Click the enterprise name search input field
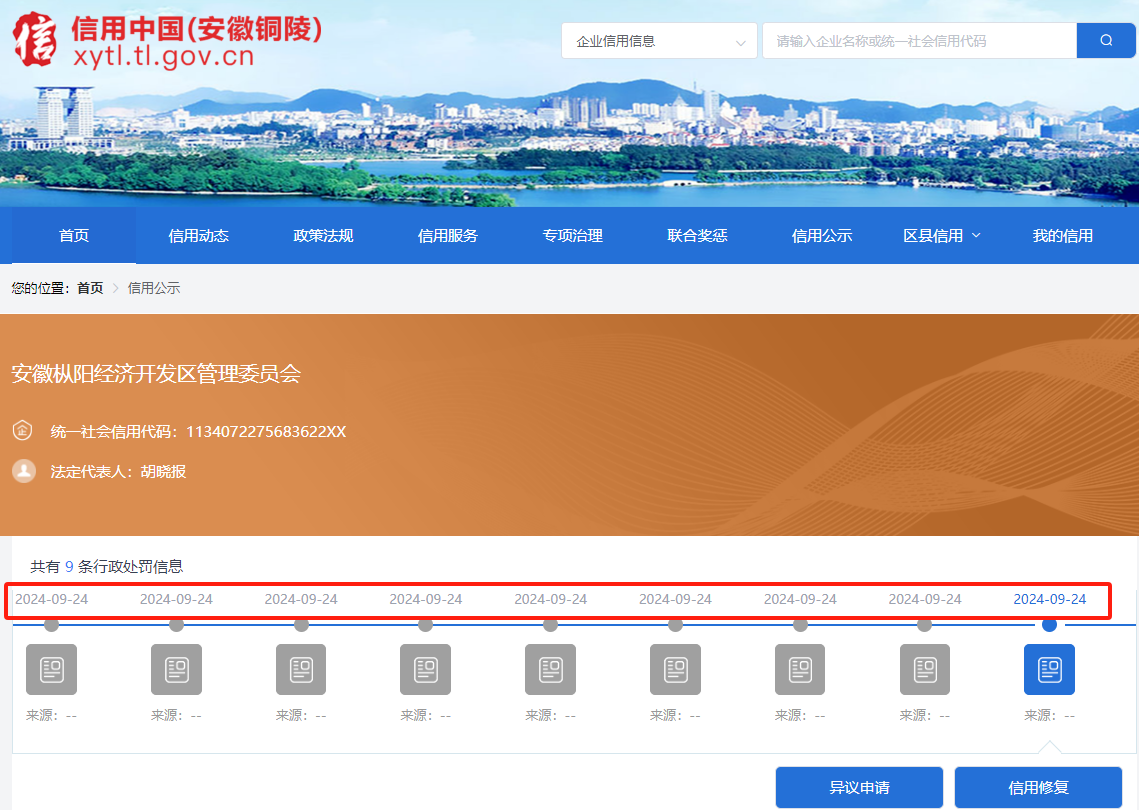1139x810 pixels. coord(918,41)
